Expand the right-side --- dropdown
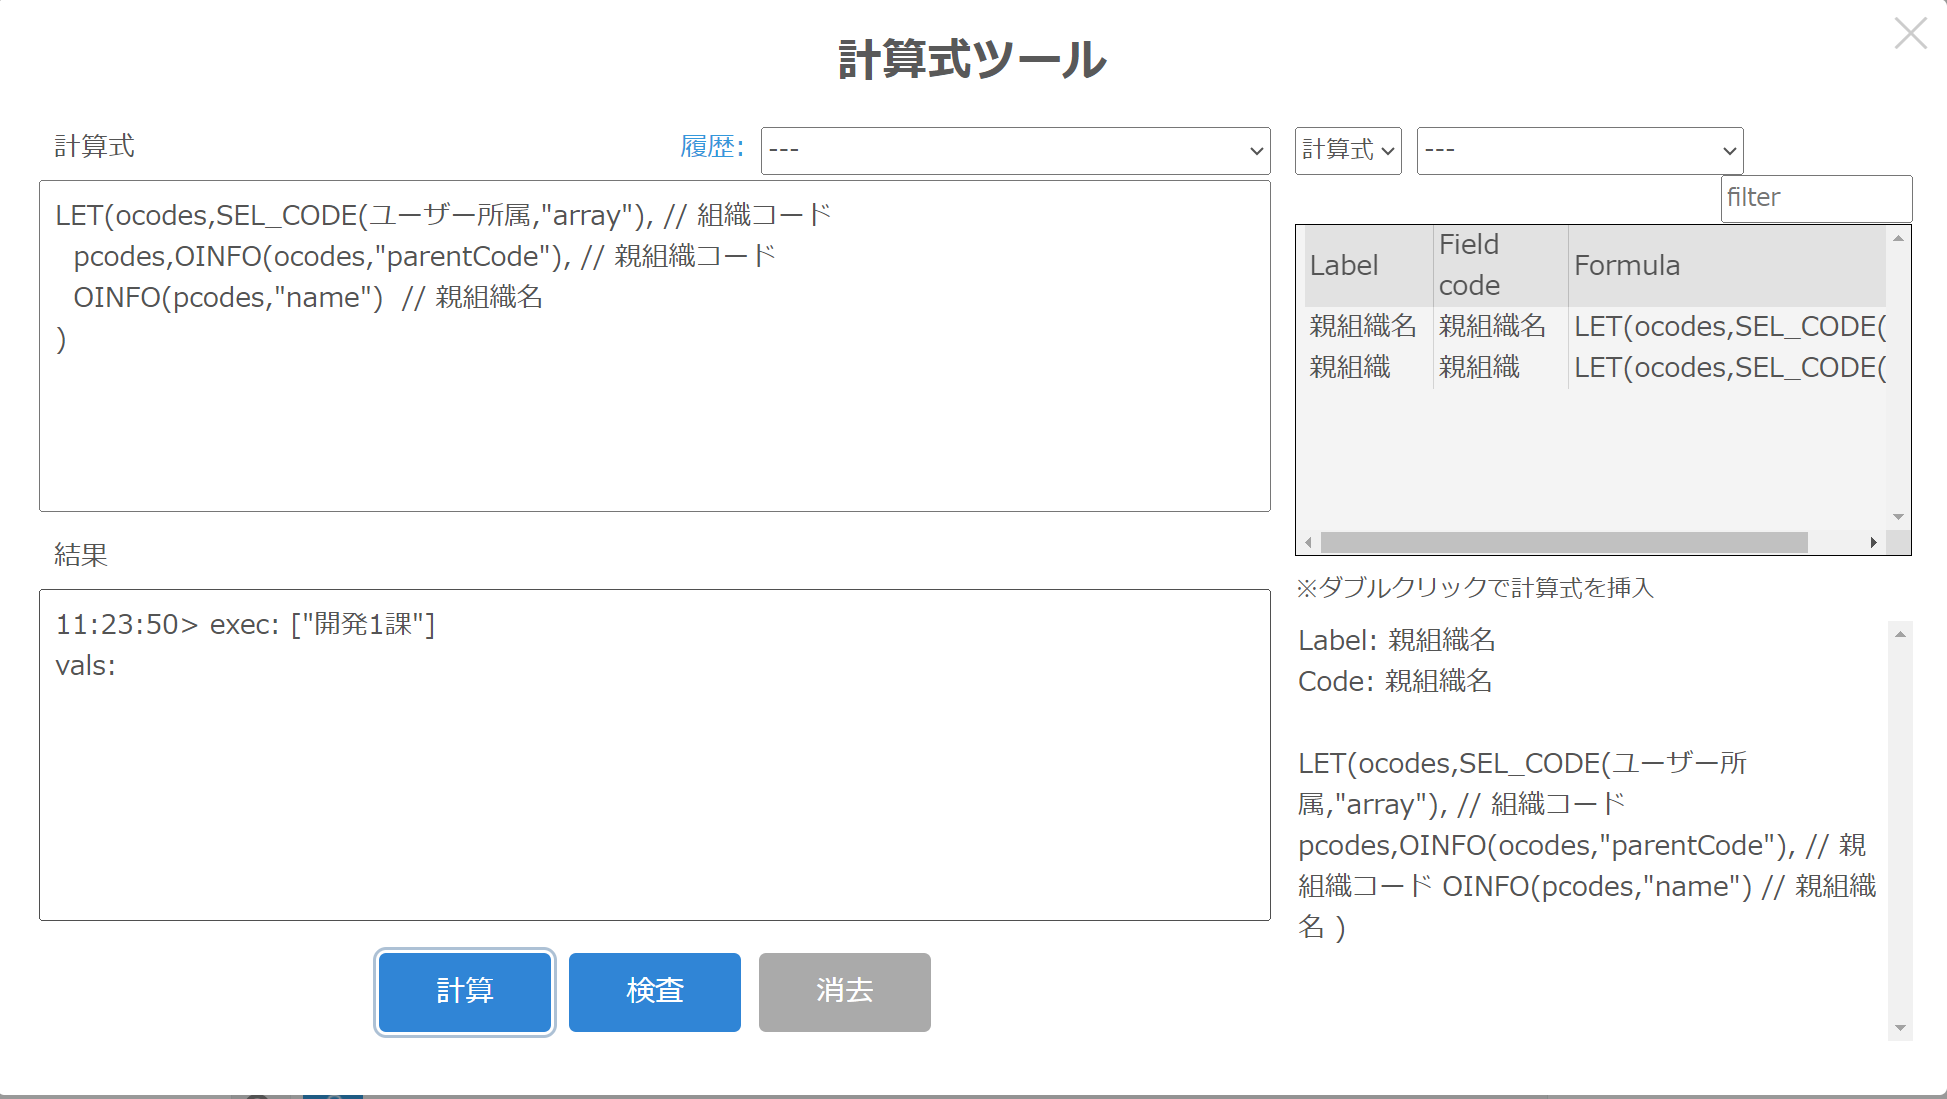1947x1099 pixels. pos(1579,151)
